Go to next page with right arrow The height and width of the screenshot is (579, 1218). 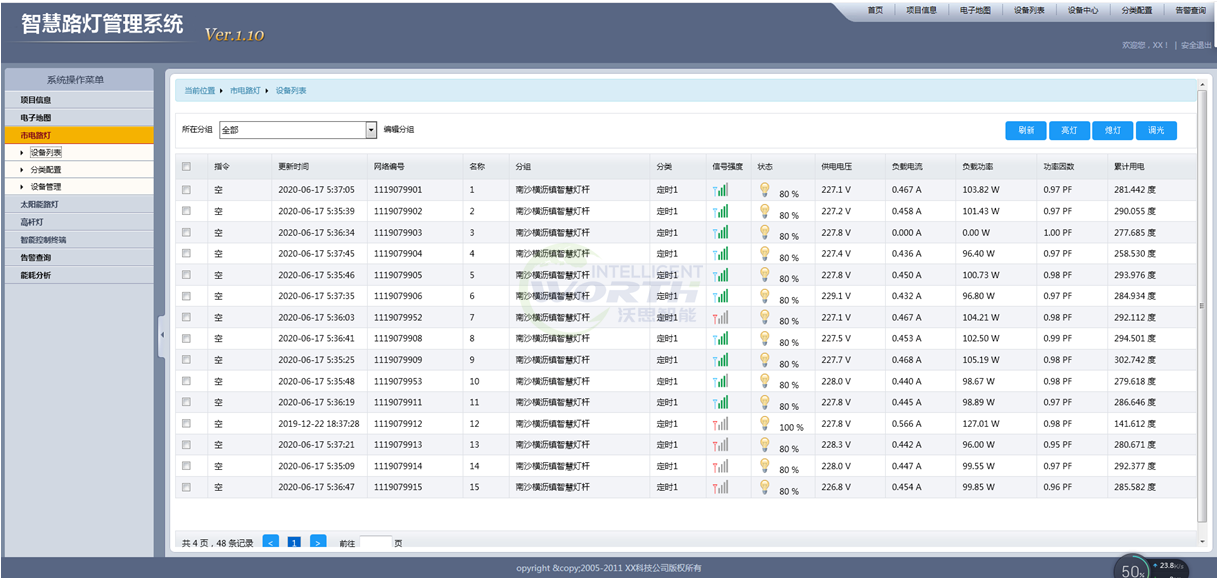318,542
